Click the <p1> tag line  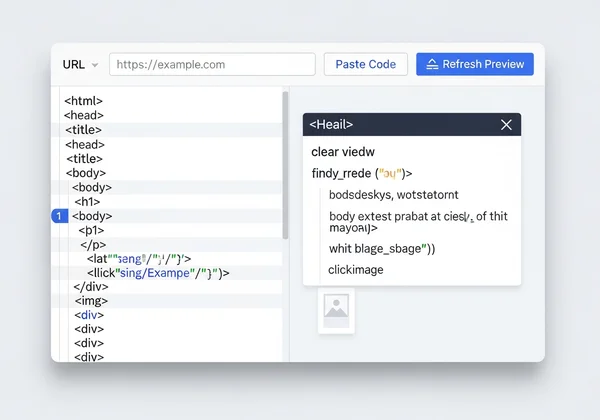click(91, 230)
